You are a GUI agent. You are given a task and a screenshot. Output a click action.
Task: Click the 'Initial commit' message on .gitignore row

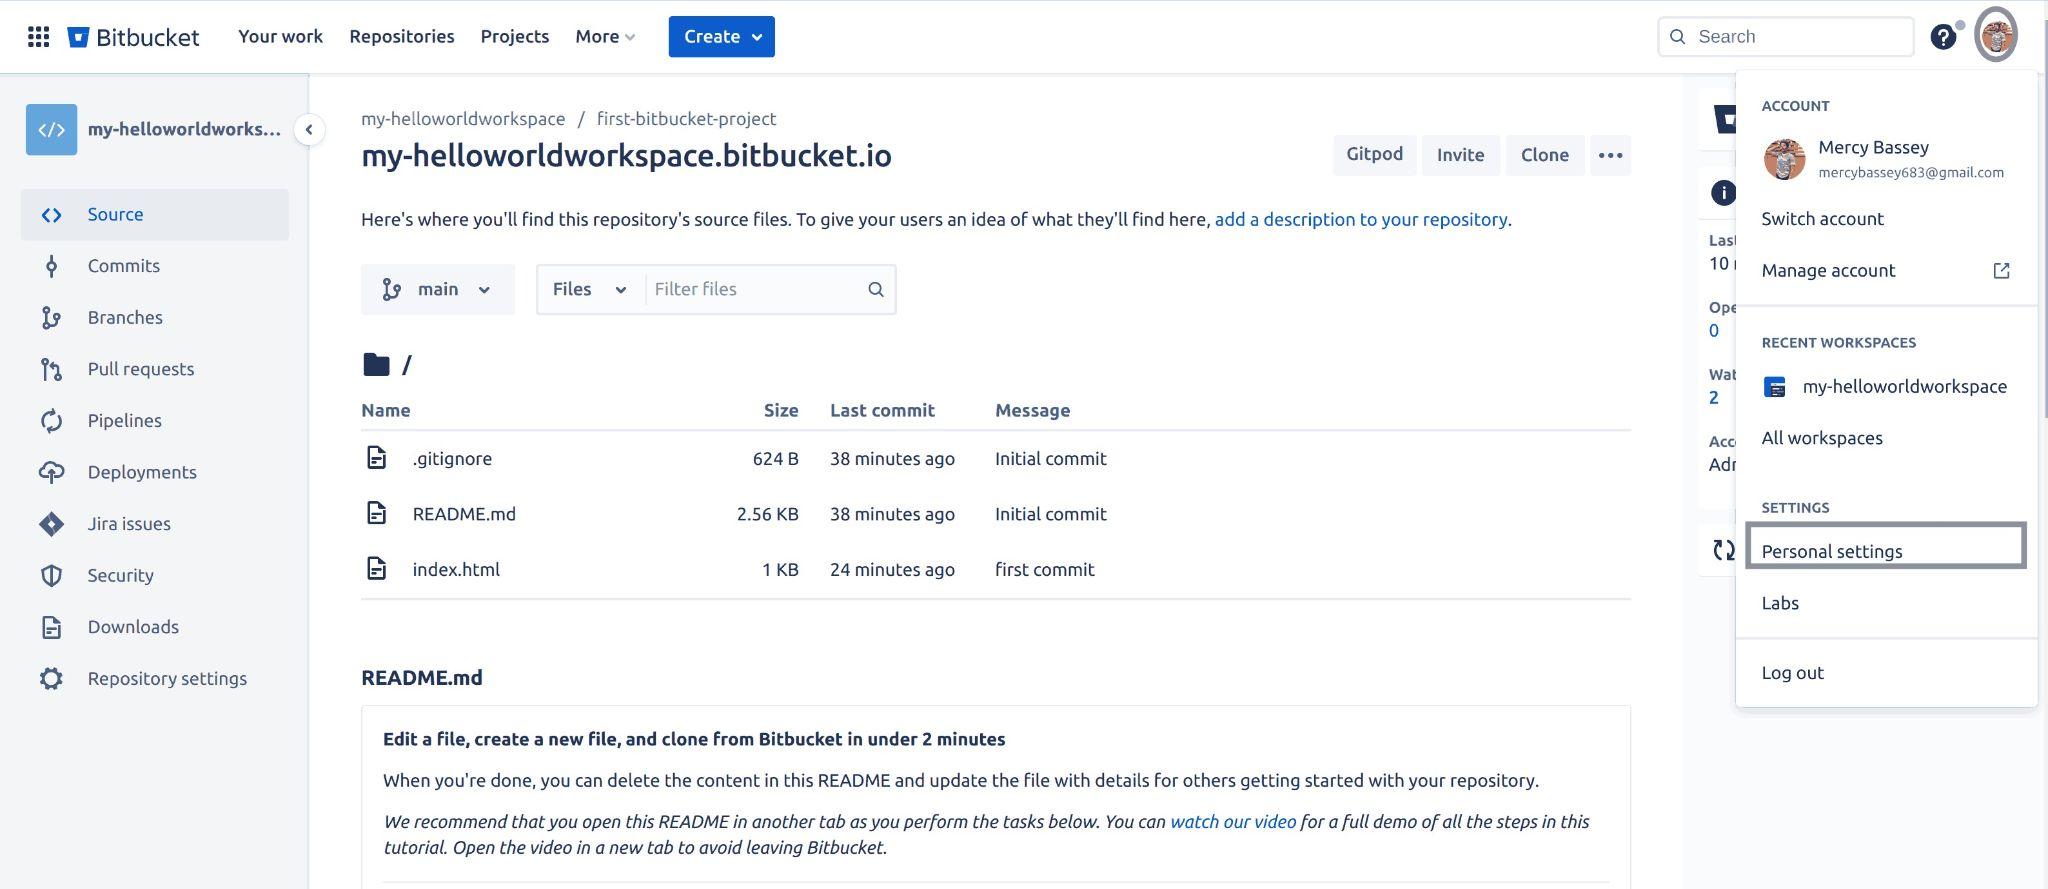(1050, 459)
